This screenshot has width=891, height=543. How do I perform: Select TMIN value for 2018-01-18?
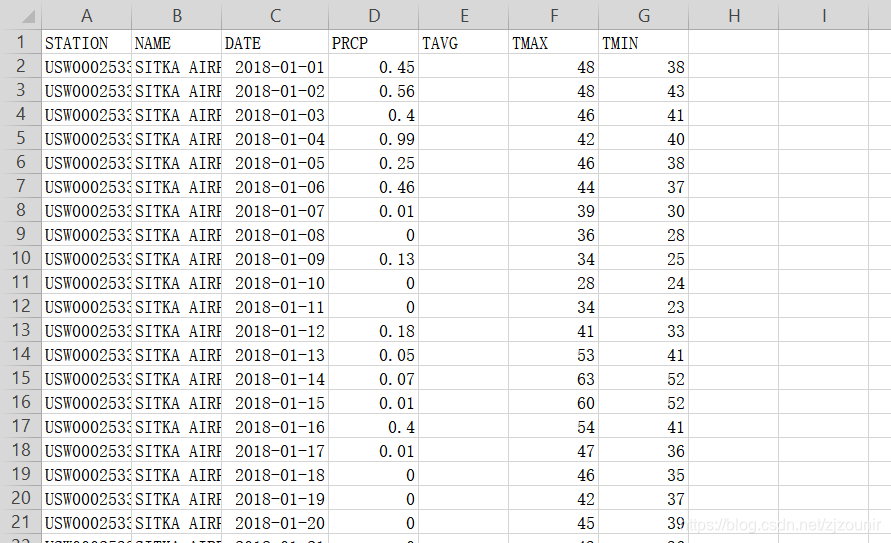[643, 475]
